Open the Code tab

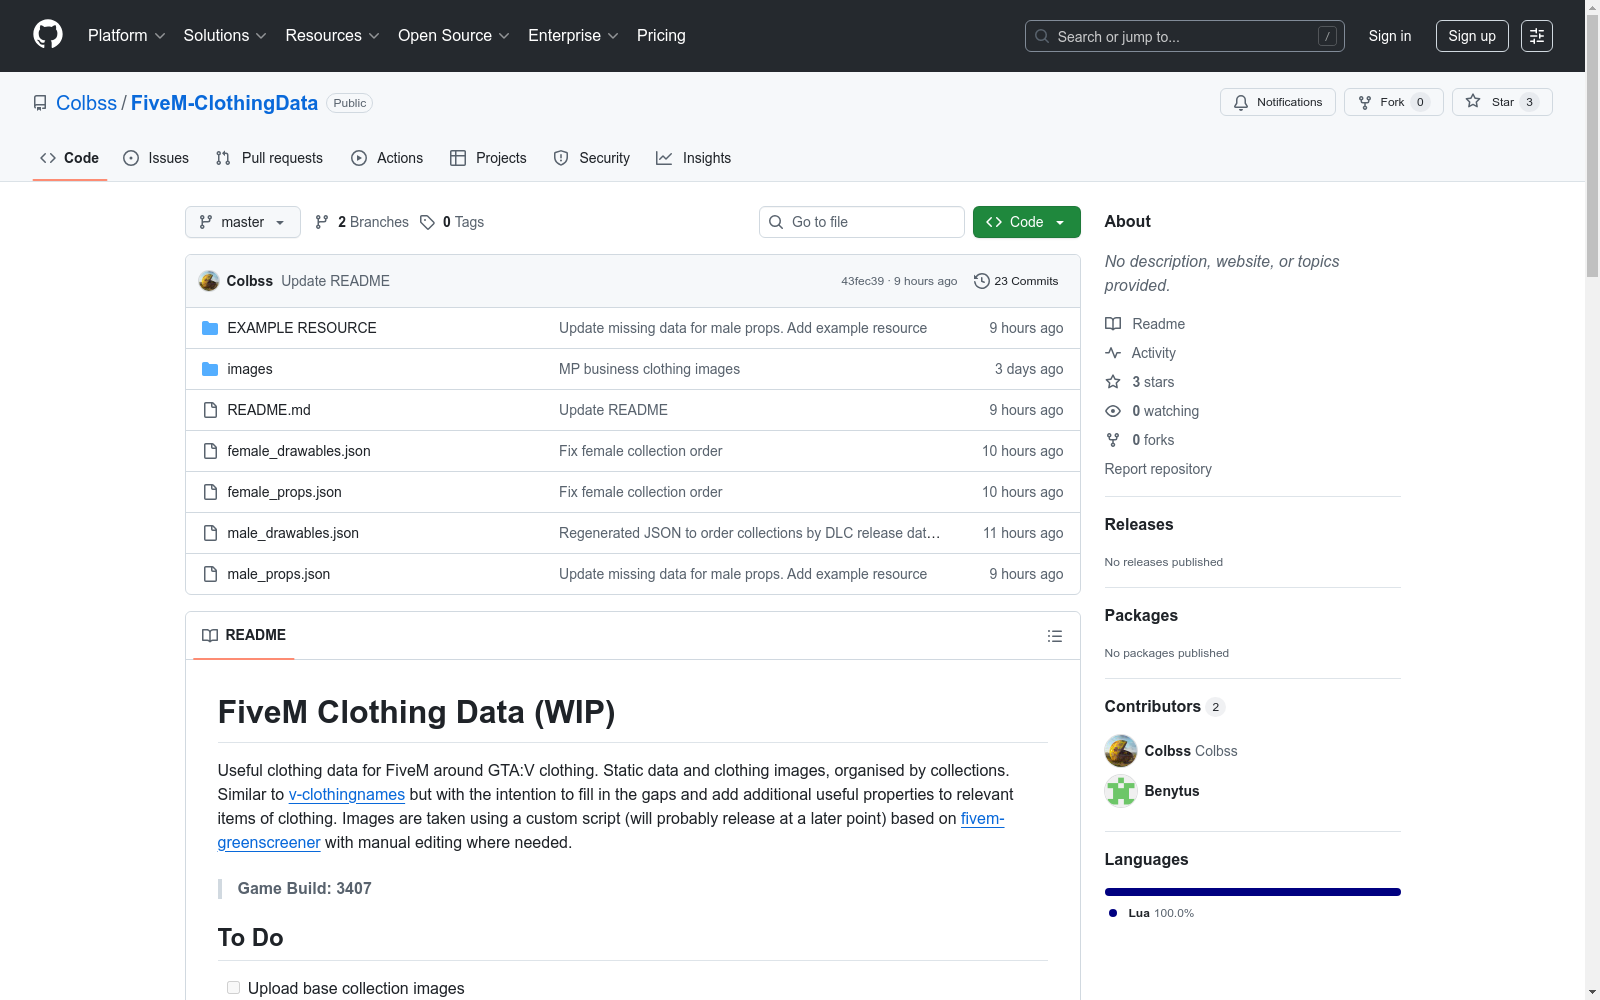point(69,158)
